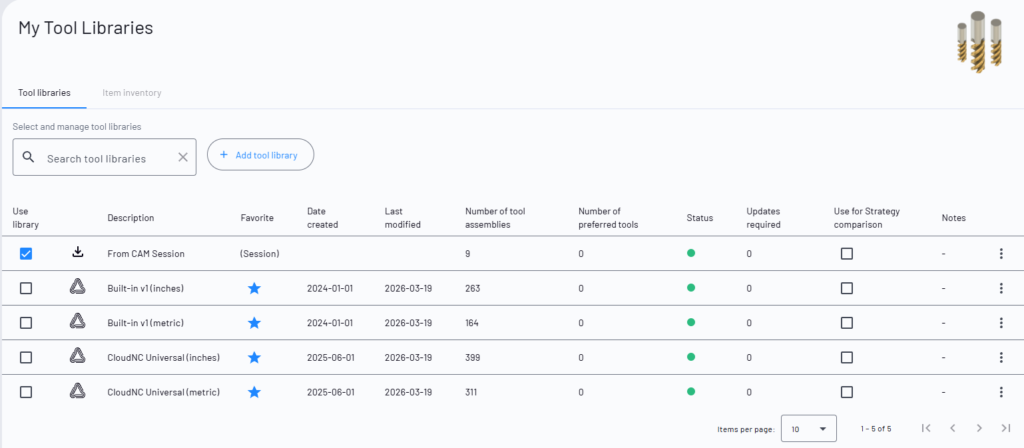1024x448 pixels.
Task: Click the Add tool library button
Action: coord(261,155)
